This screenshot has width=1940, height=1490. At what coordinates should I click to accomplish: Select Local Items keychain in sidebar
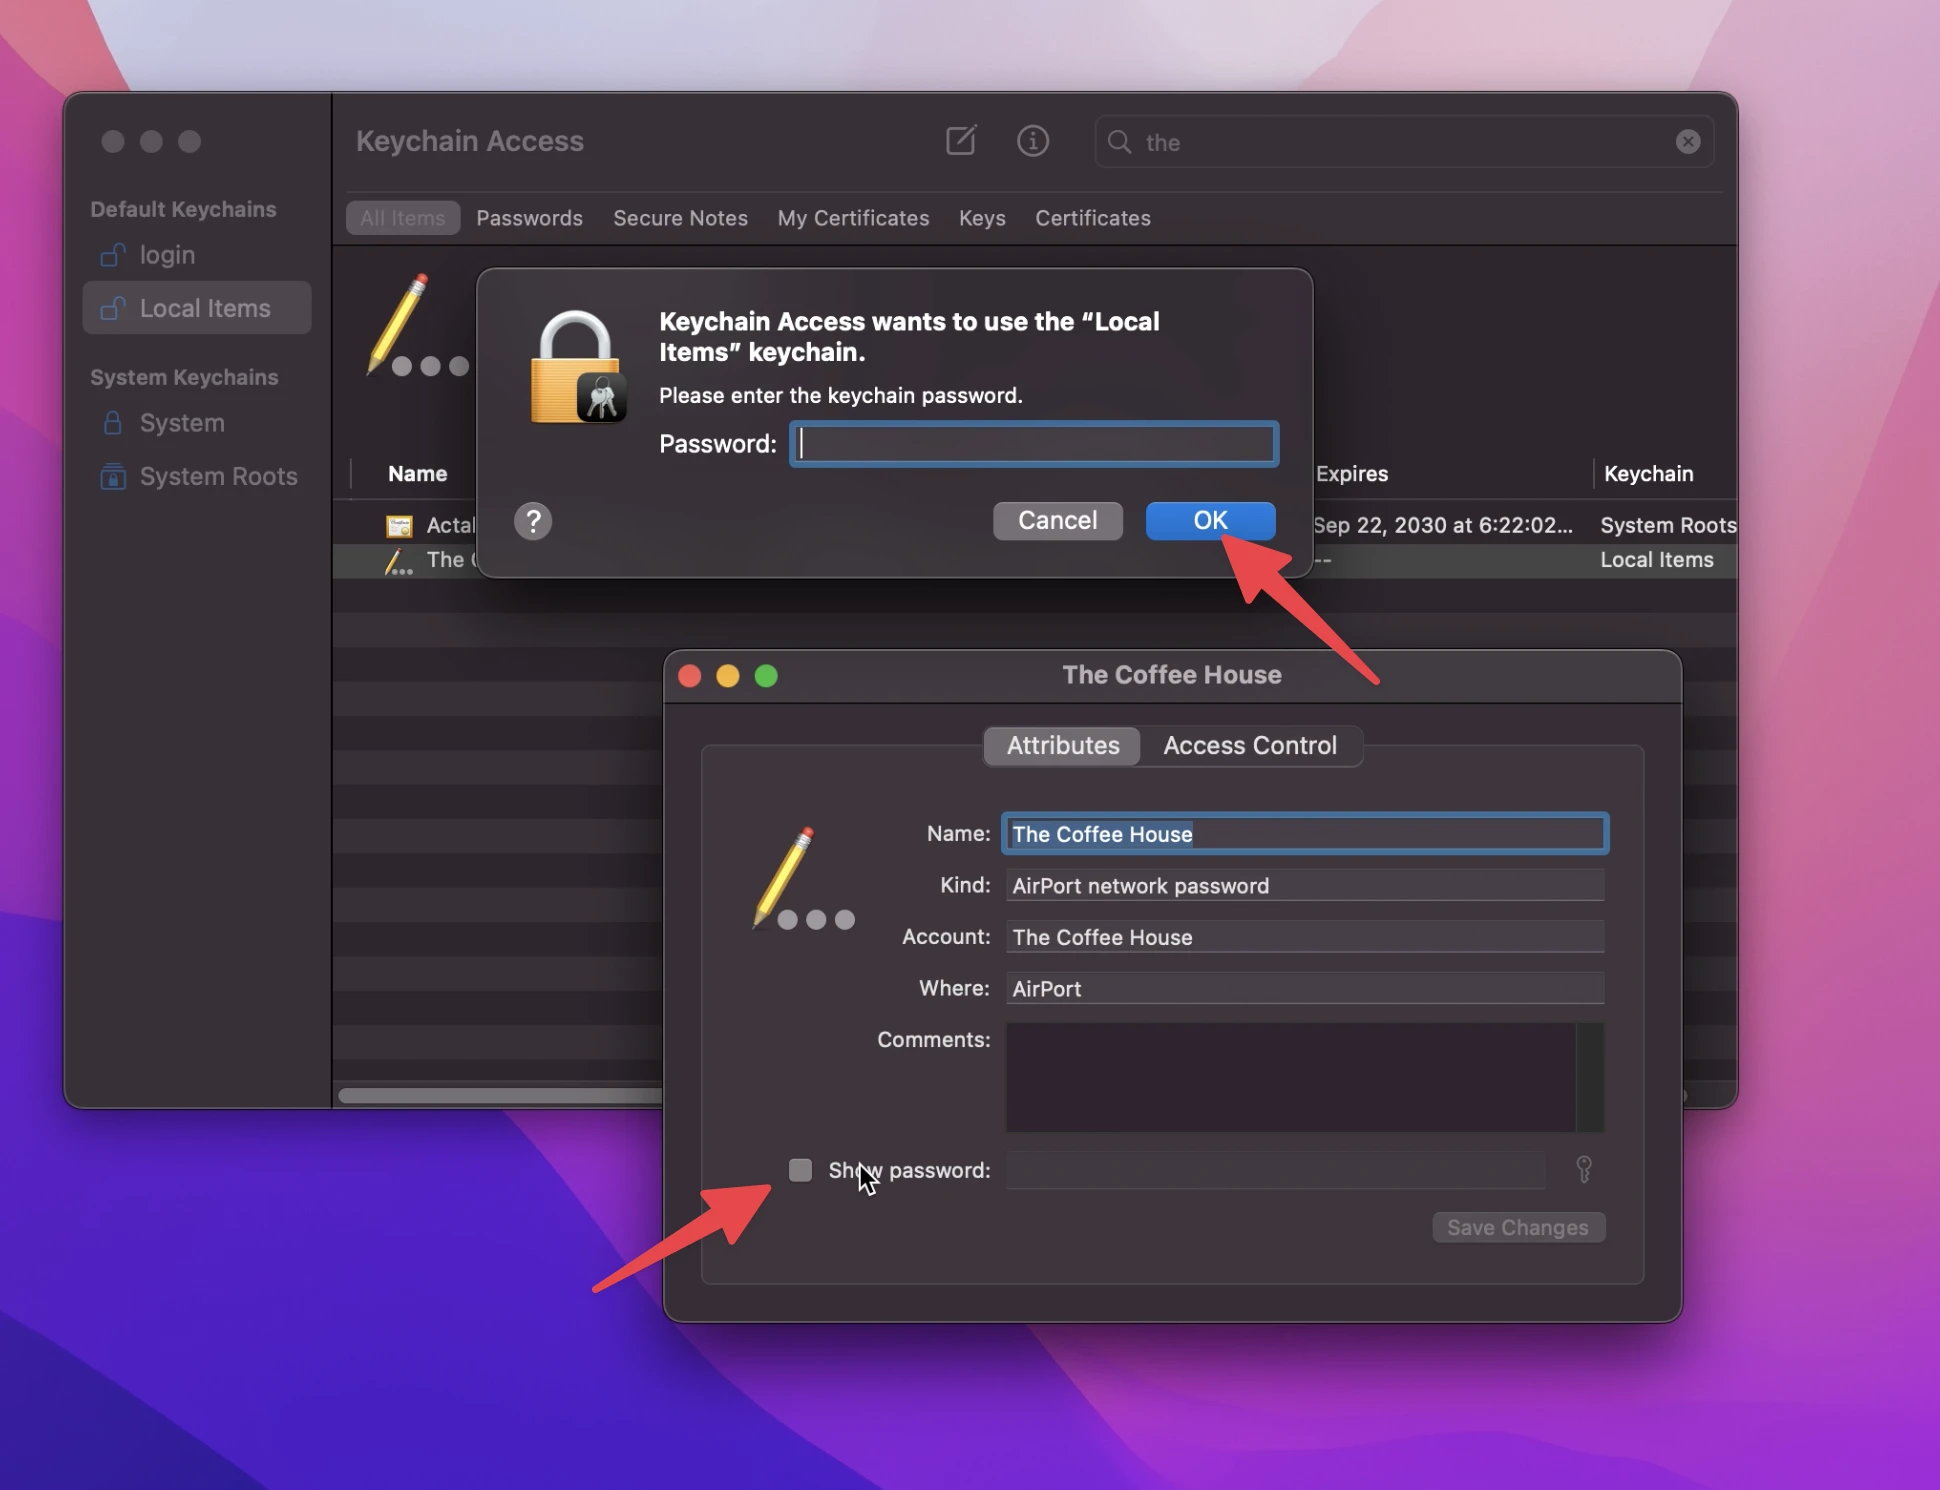point(197,308)
